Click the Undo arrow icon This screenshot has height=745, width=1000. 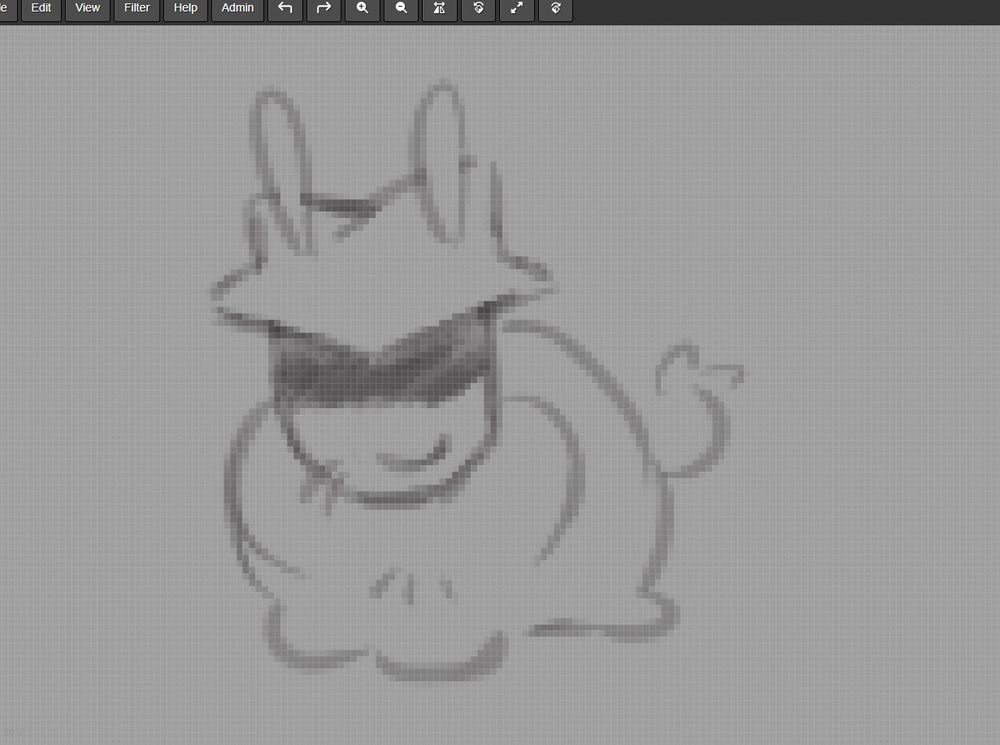(x=285, y=8)
